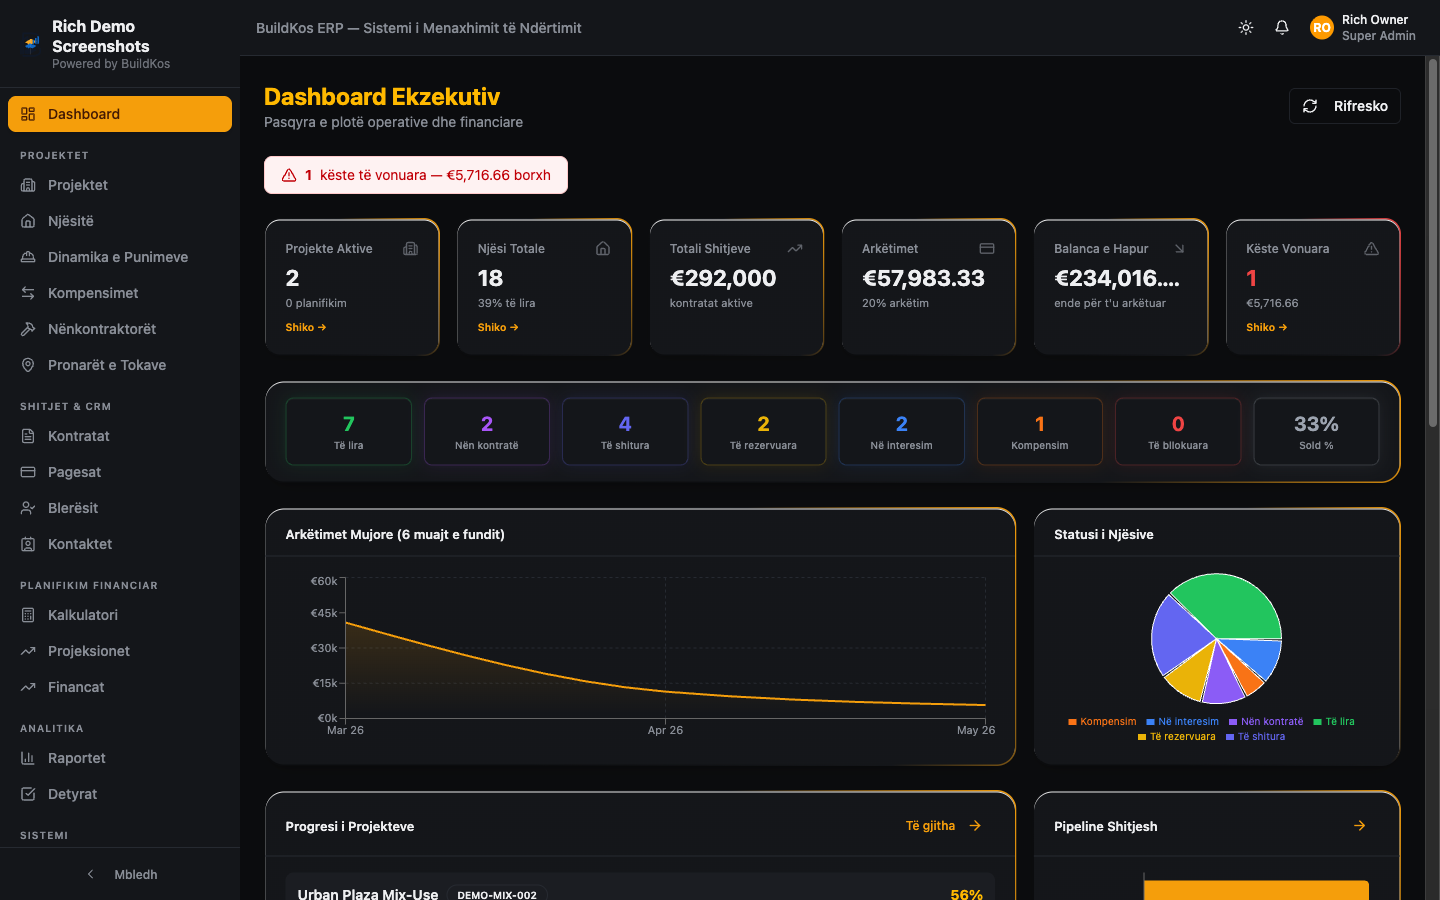1440x900 pixels.
Task: Click the Rich Owner Super Admin profile name
Action: [x=1379, y=28]
